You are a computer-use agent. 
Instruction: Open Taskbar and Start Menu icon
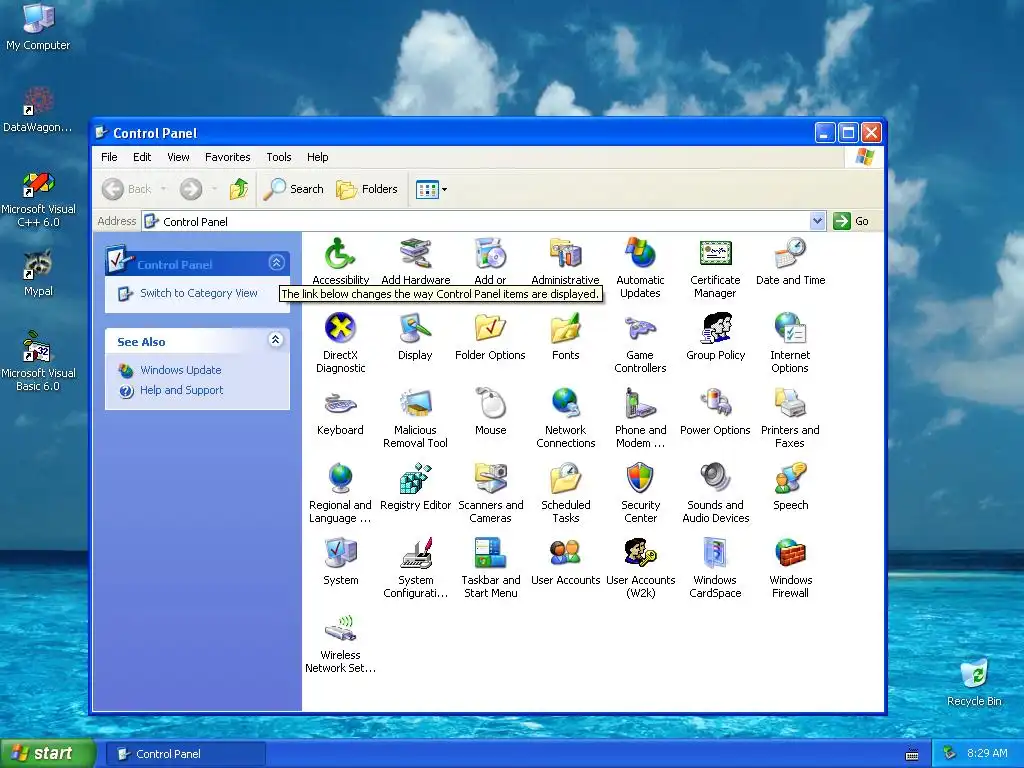[490, 553]
